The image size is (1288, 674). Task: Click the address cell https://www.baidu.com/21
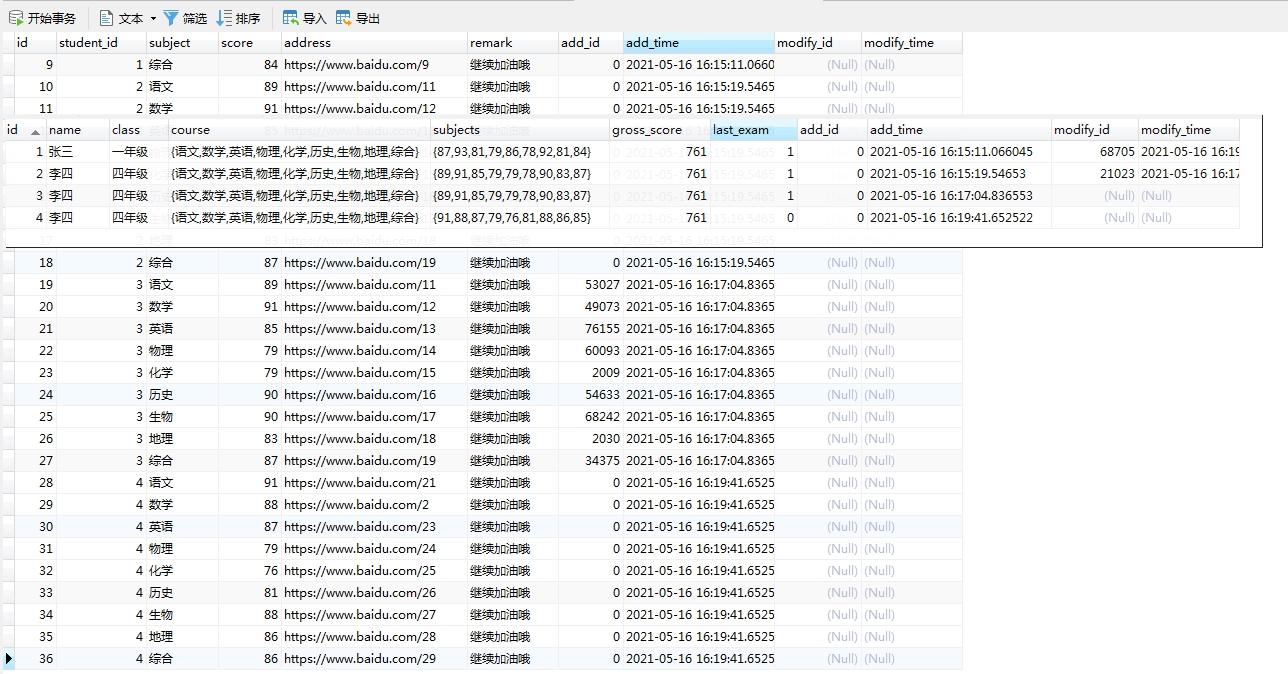click(x=375, y=483)
